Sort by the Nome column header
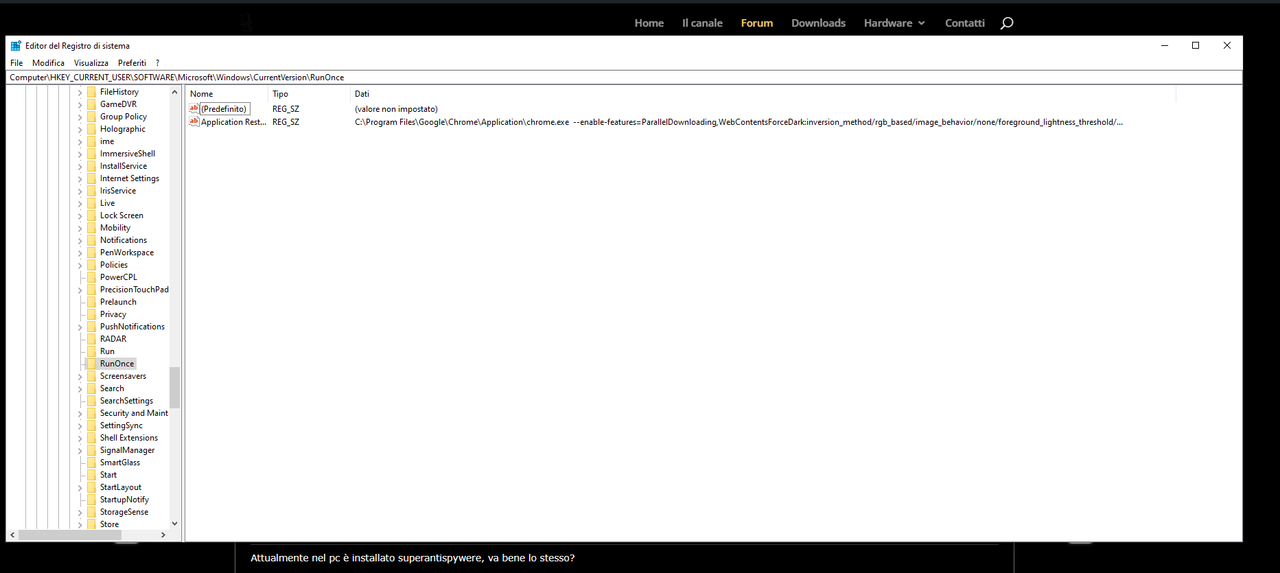Viewport: 1280px width, 573px height. tap(227, 94)
